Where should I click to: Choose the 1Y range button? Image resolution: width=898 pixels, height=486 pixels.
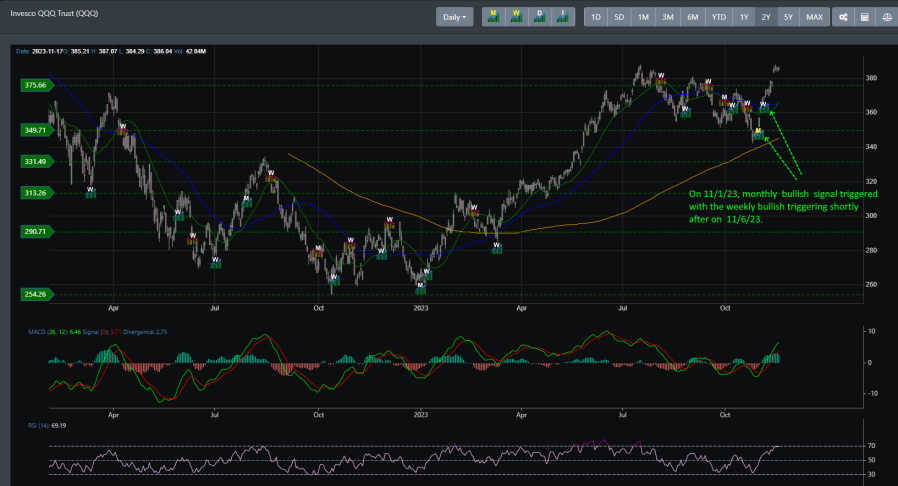point(744,17)
